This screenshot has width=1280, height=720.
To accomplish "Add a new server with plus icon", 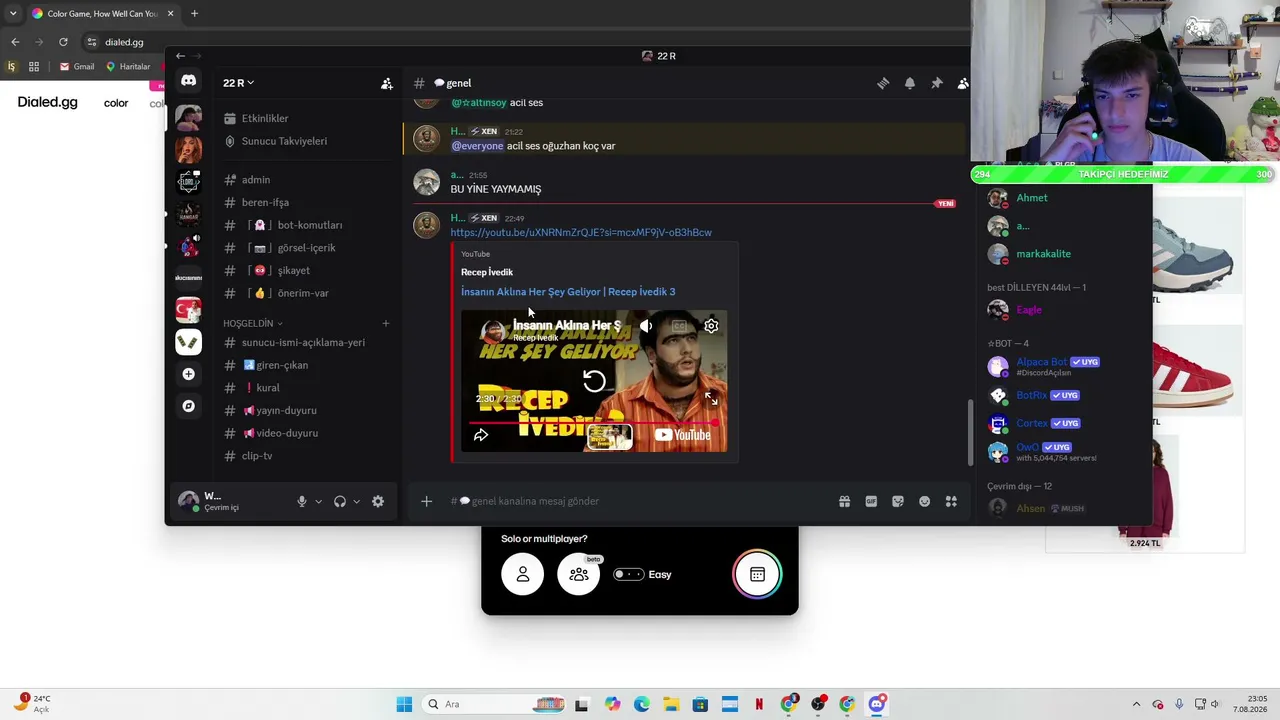I will tap(188, 374).
